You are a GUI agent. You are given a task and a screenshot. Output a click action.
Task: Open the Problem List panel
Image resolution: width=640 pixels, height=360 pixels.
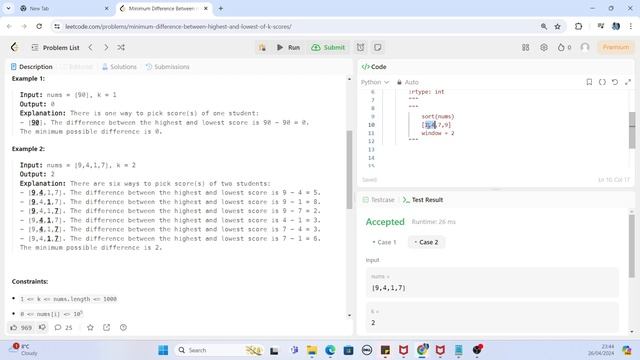coord(56,48)
